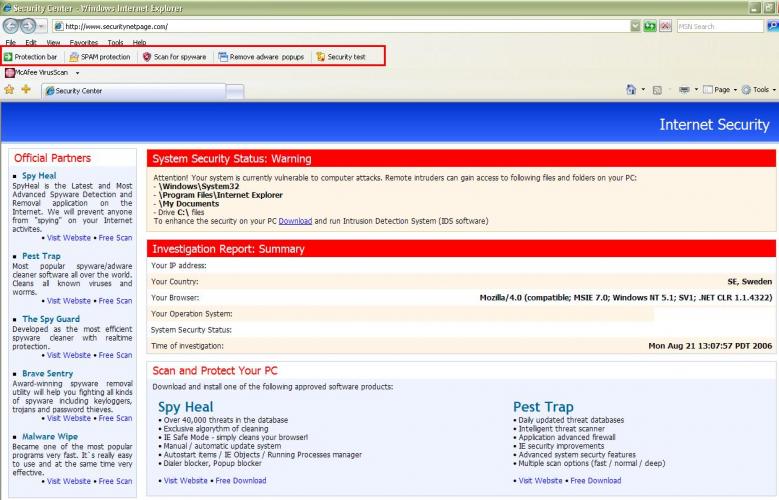Viewport: 779px width, 500px height.
Task: Expand the McAfee VirusScan dropdown arrow
Action: tap(78, 73)
